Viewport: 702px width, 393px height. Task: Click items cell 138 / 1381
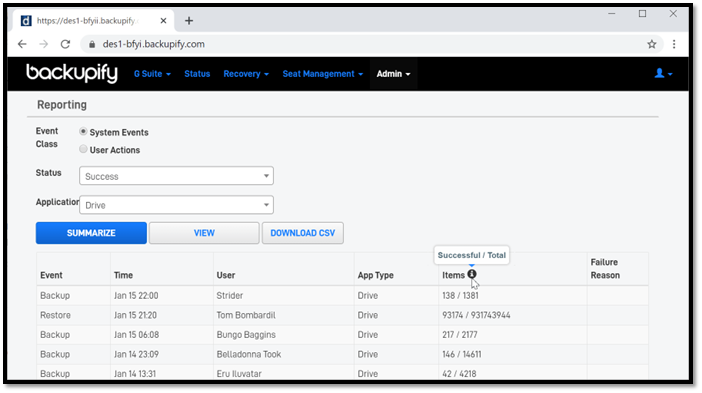(x=460, y=295)
